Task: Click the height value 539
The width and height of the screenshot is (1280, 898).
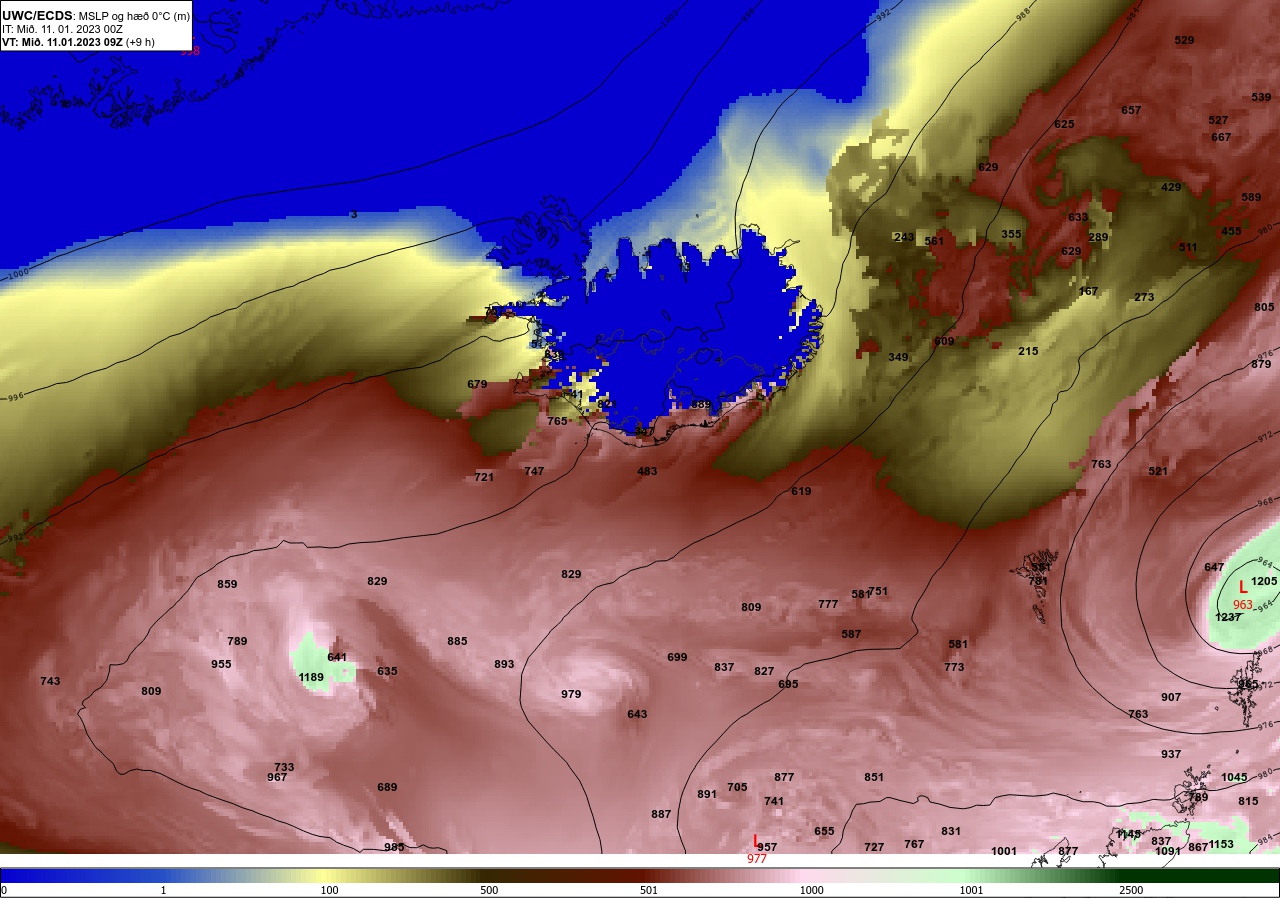Action: (x=1261, y=97)
